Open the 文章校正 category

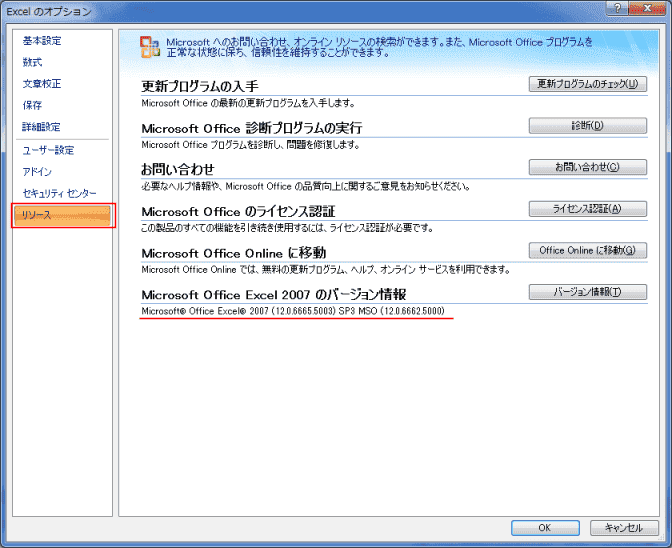(42, 84)
